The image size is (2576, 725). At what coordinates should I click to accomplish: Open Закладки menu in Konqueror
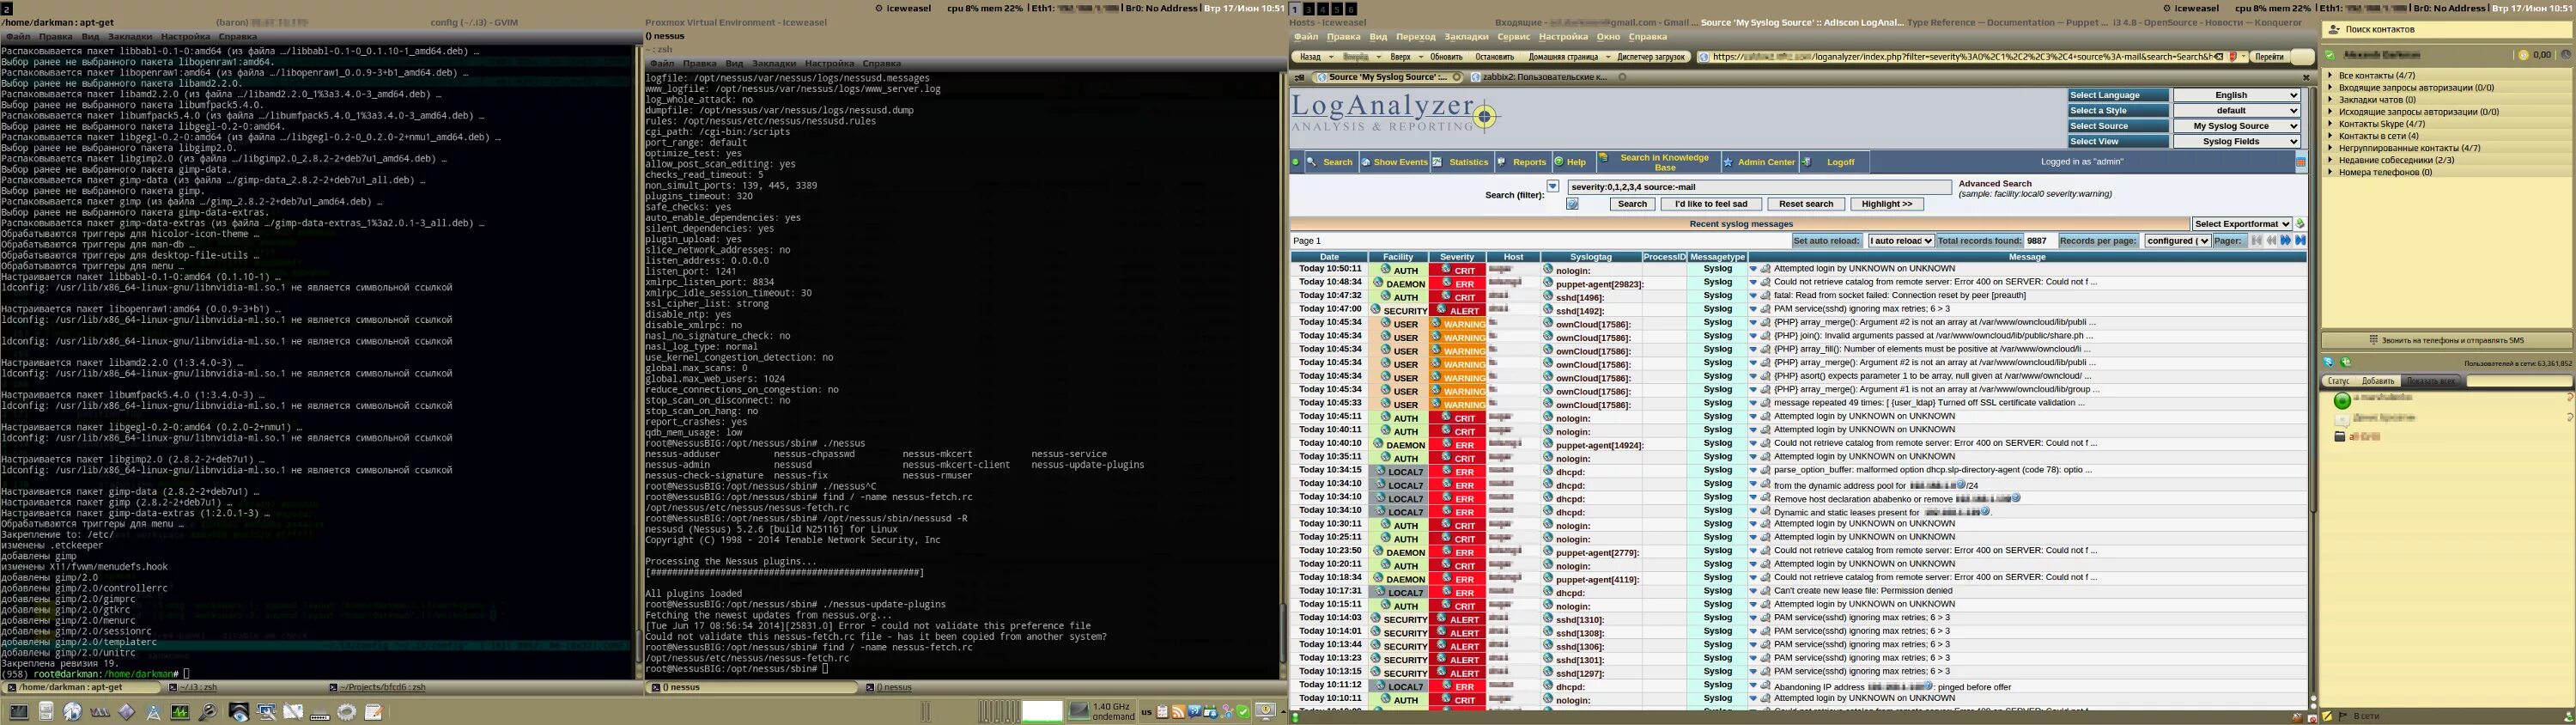(x=1466, y=37)
